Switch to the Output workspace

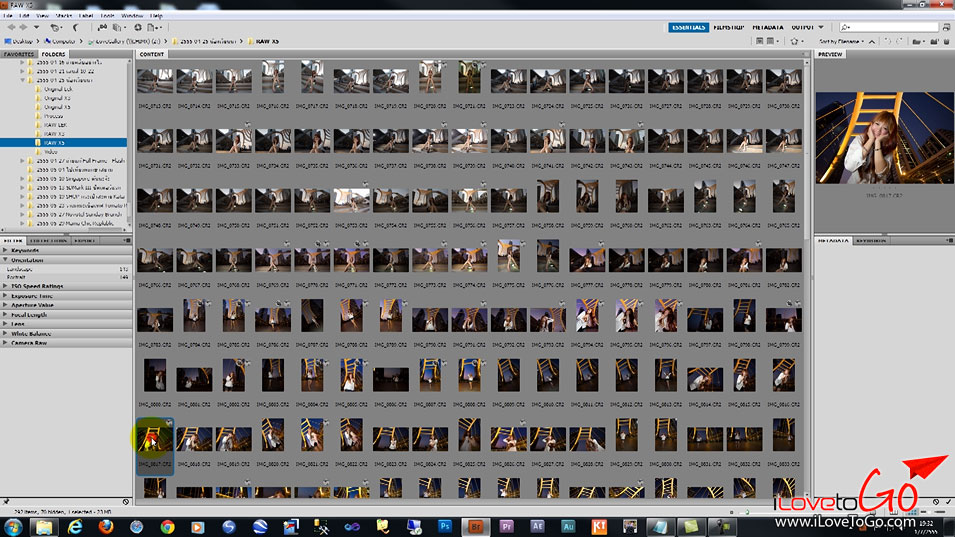tap(802, 27)
